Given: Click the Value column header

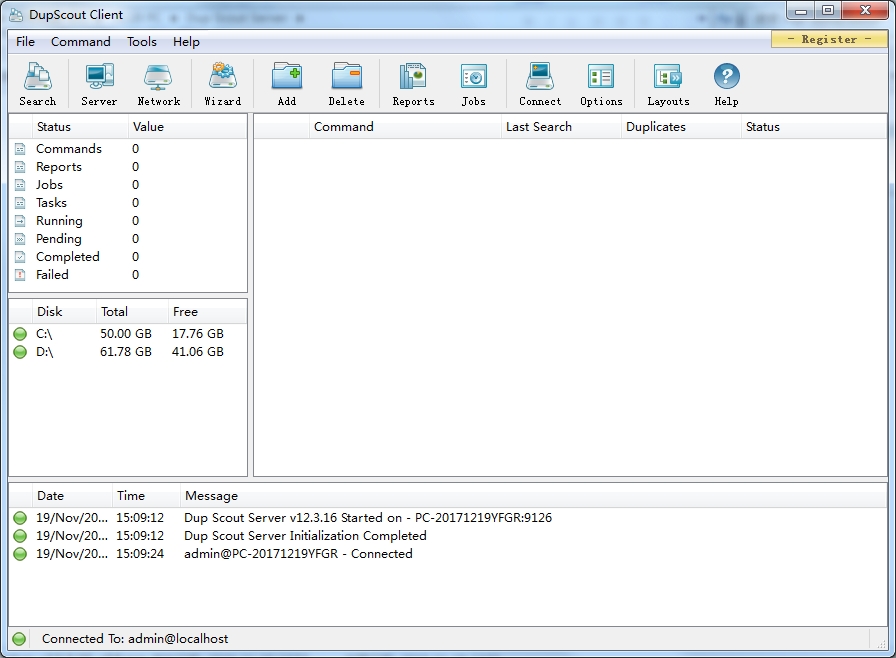Looking at the screenshot, I should pyautogui.click(x=187, y=127).
